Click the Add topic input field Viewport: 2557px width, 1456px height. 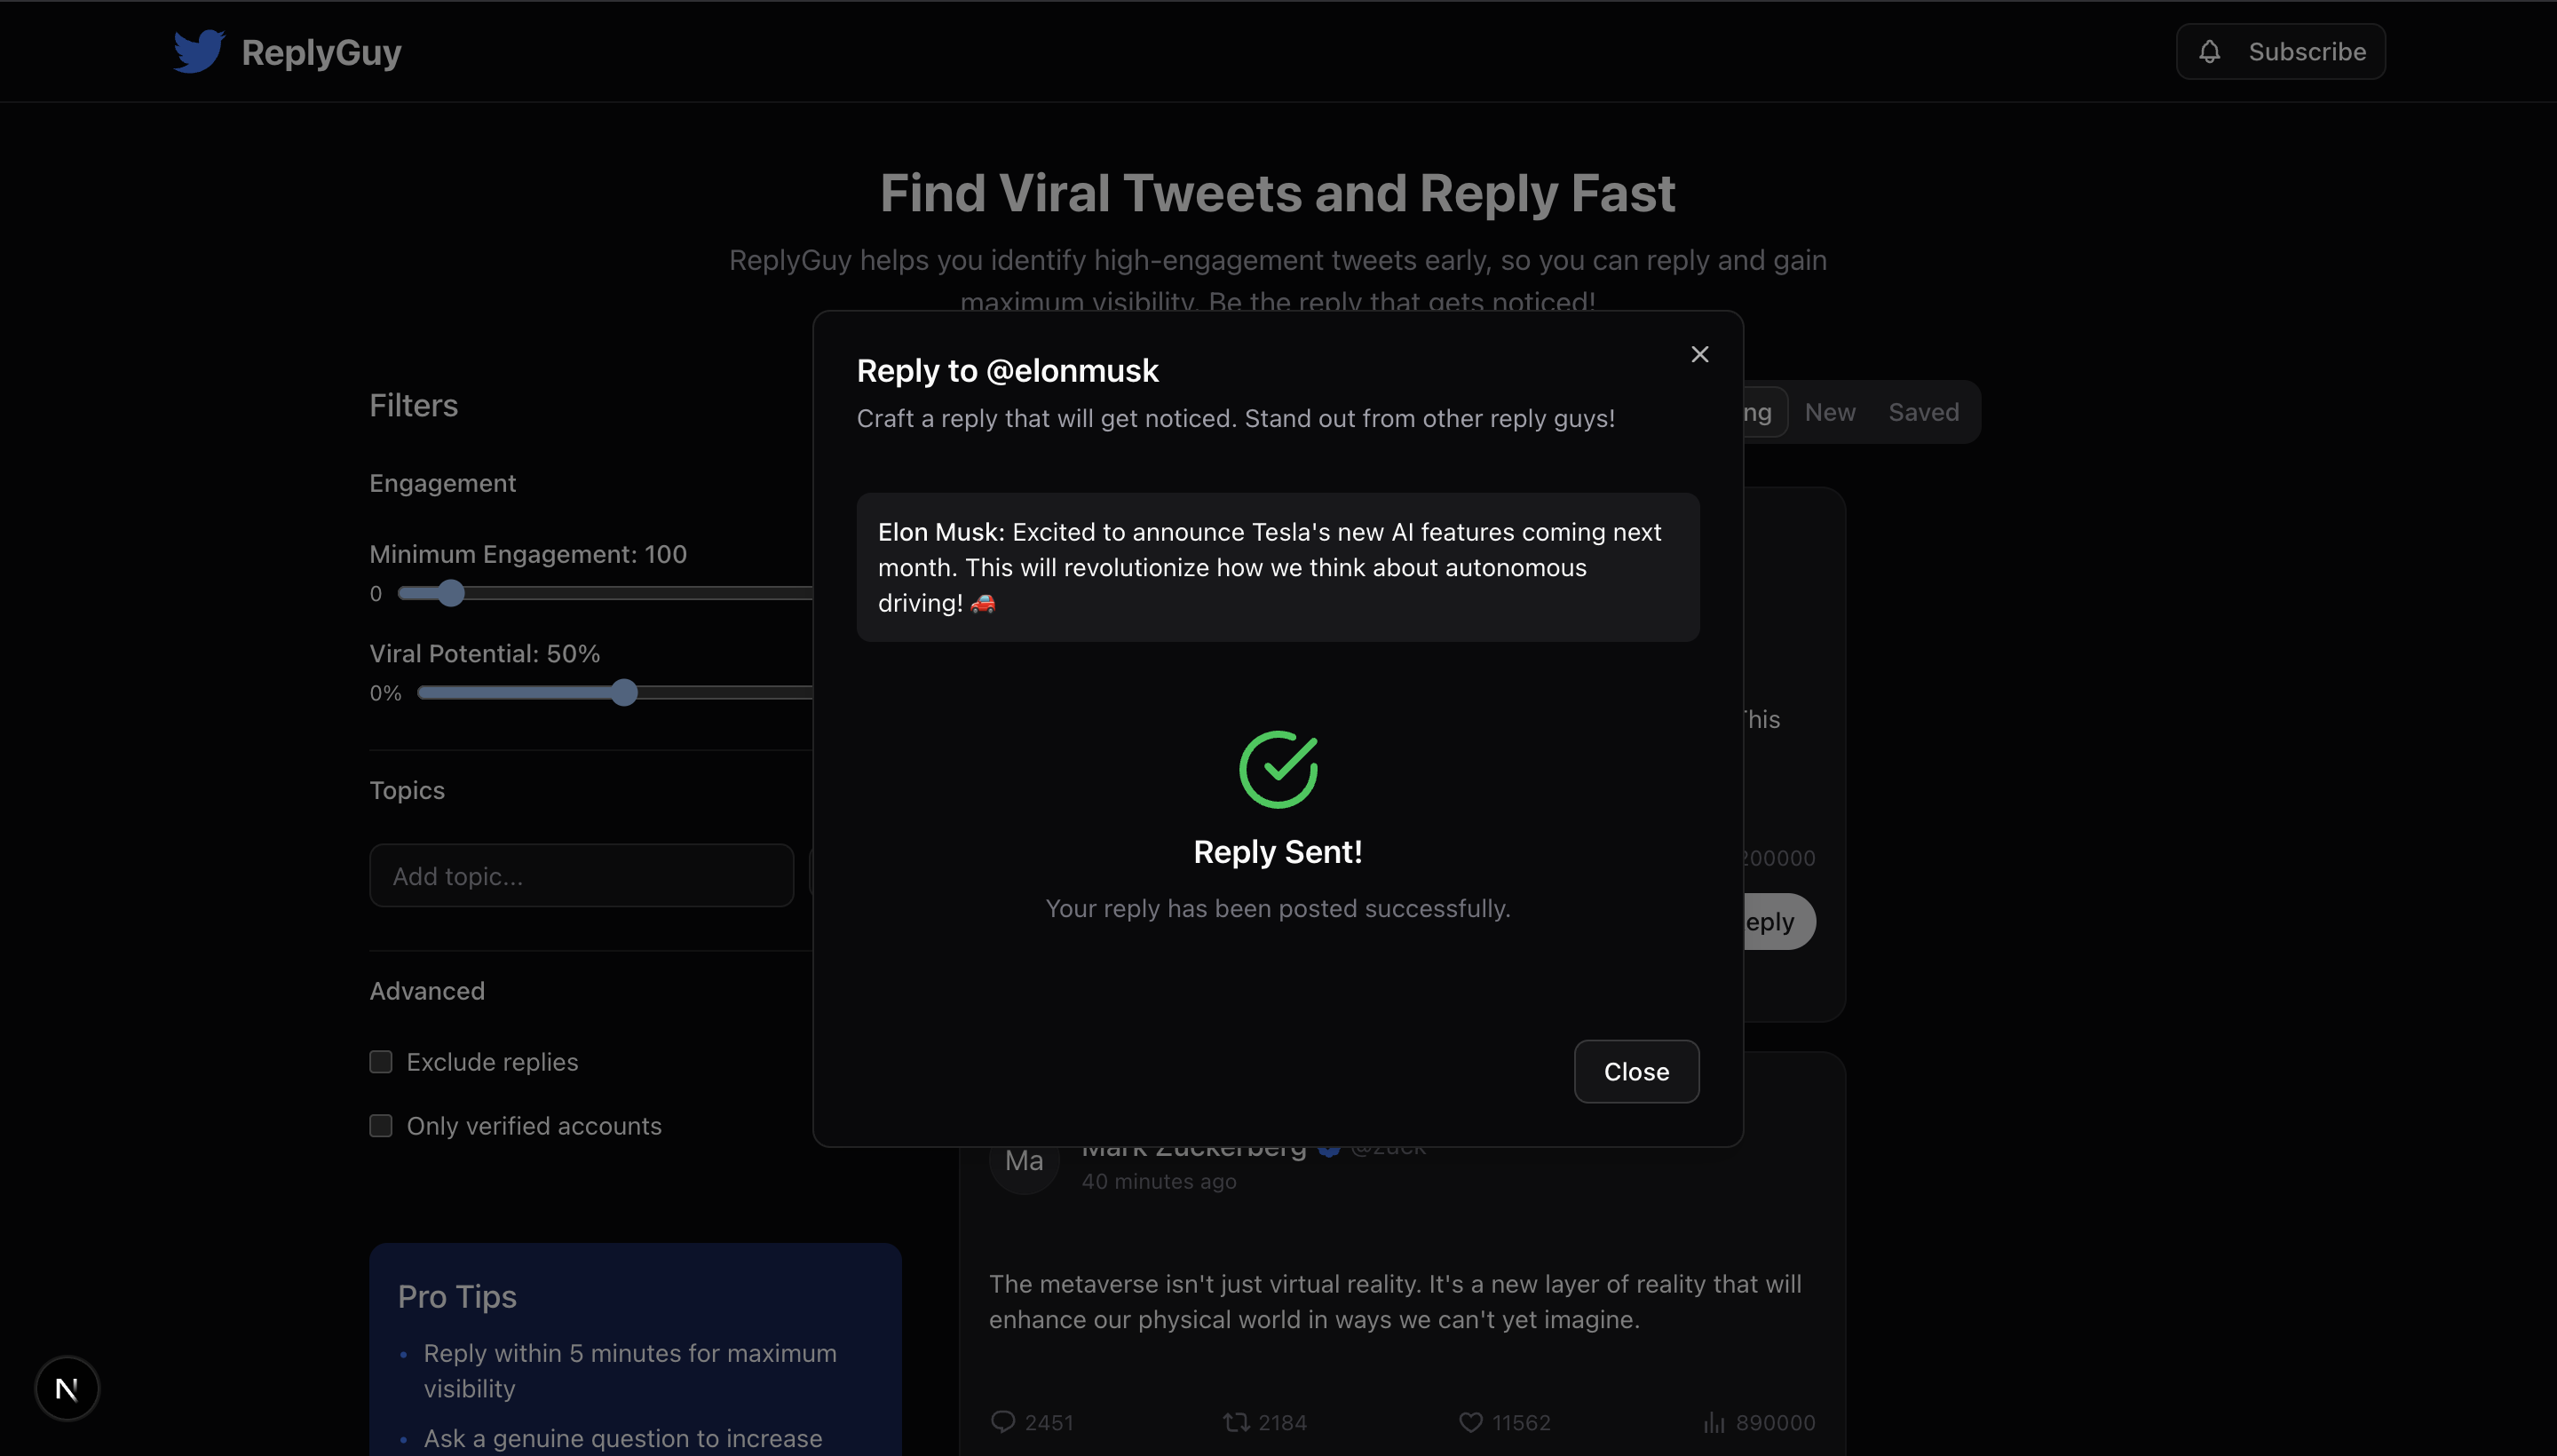(x=582, y=876)
